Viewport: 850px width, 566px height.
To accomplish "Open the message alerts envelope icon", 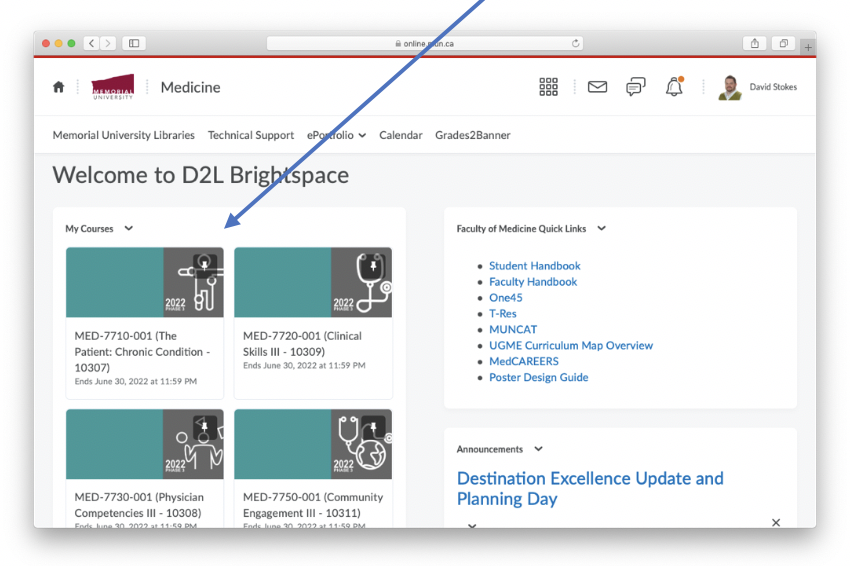I will (x=597, y=87).
